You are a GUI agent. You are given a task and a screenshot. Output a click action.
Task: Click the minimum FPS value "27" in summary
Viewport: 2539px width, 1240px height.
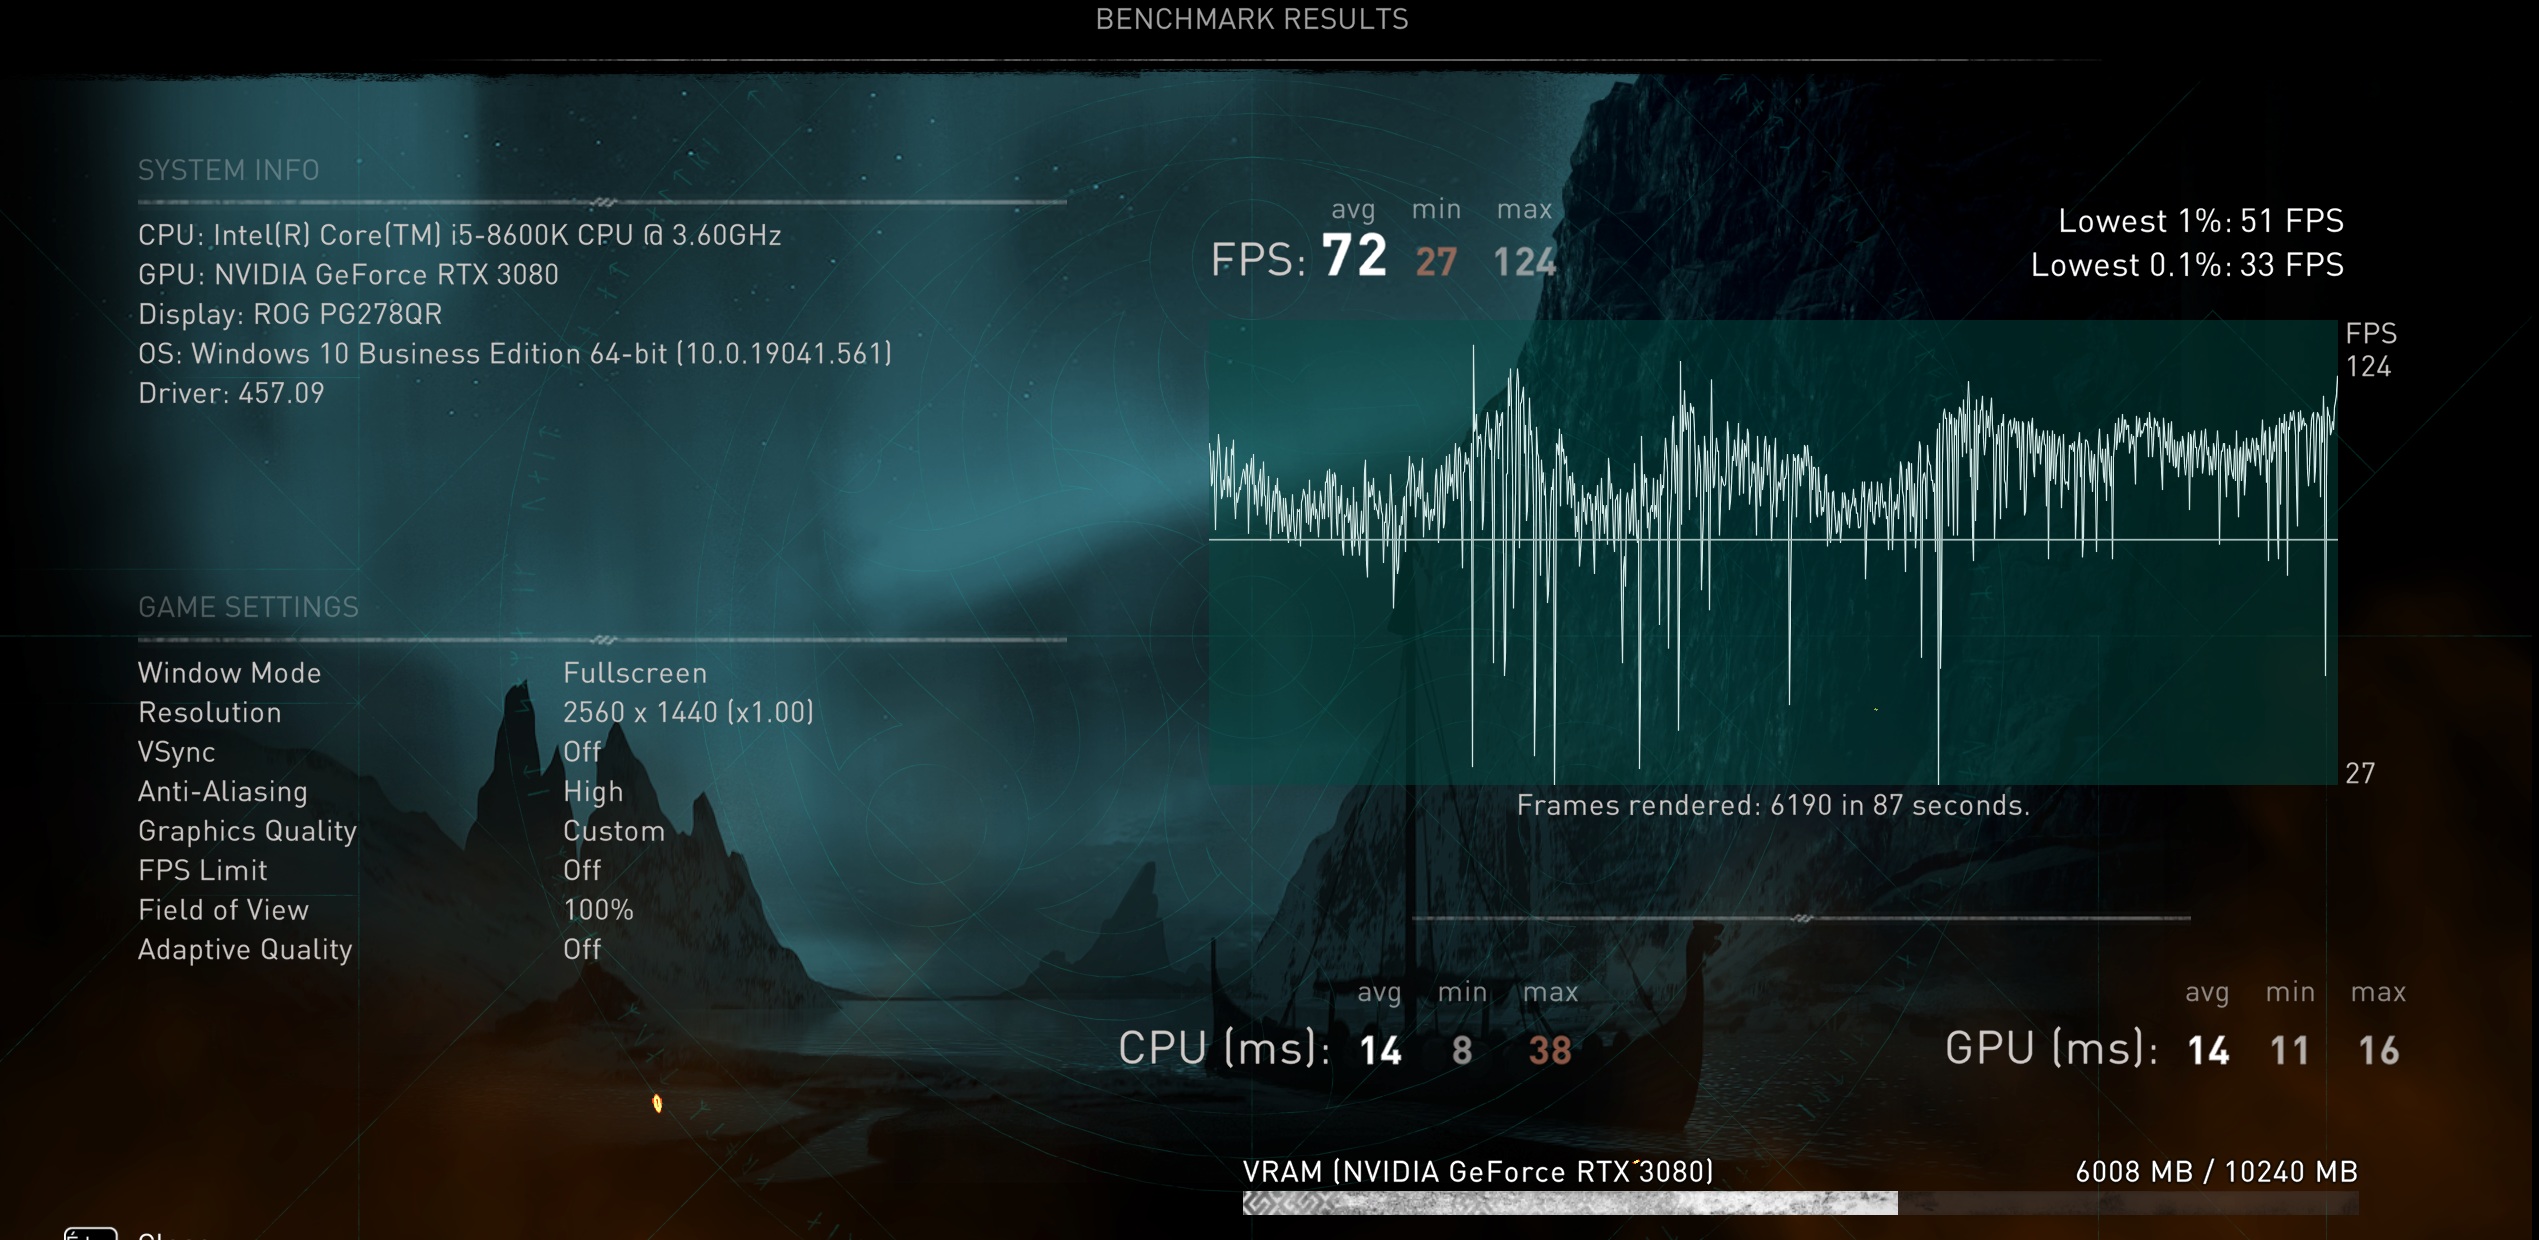(x=1436, y=262)
